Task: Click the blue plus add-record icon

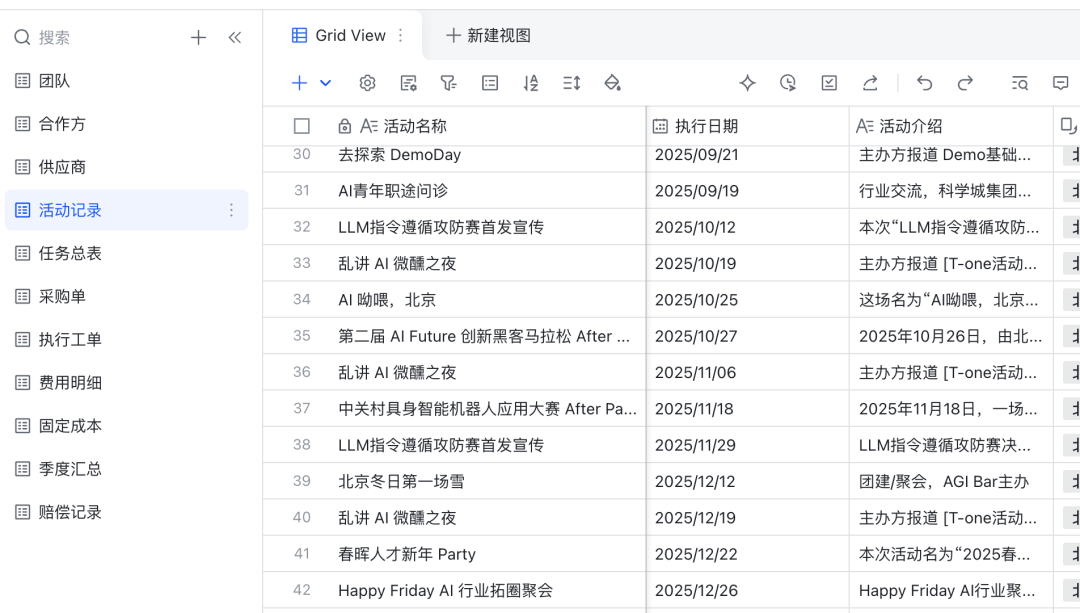Action: pyautogui.click(x=299, y=83)
